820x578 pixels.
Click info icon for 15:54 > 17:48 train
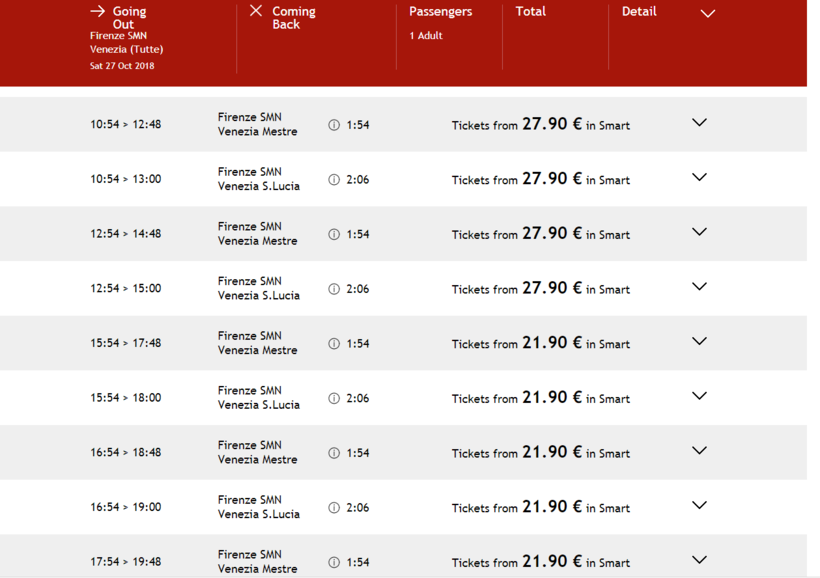point(334,343)
